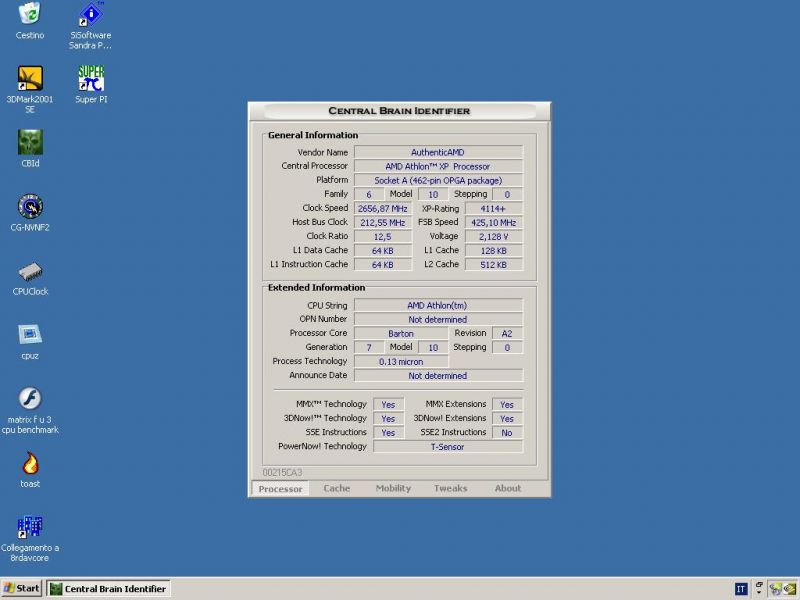Click the Clock Speed 2656,87 MHz value

tap(383, 208)
